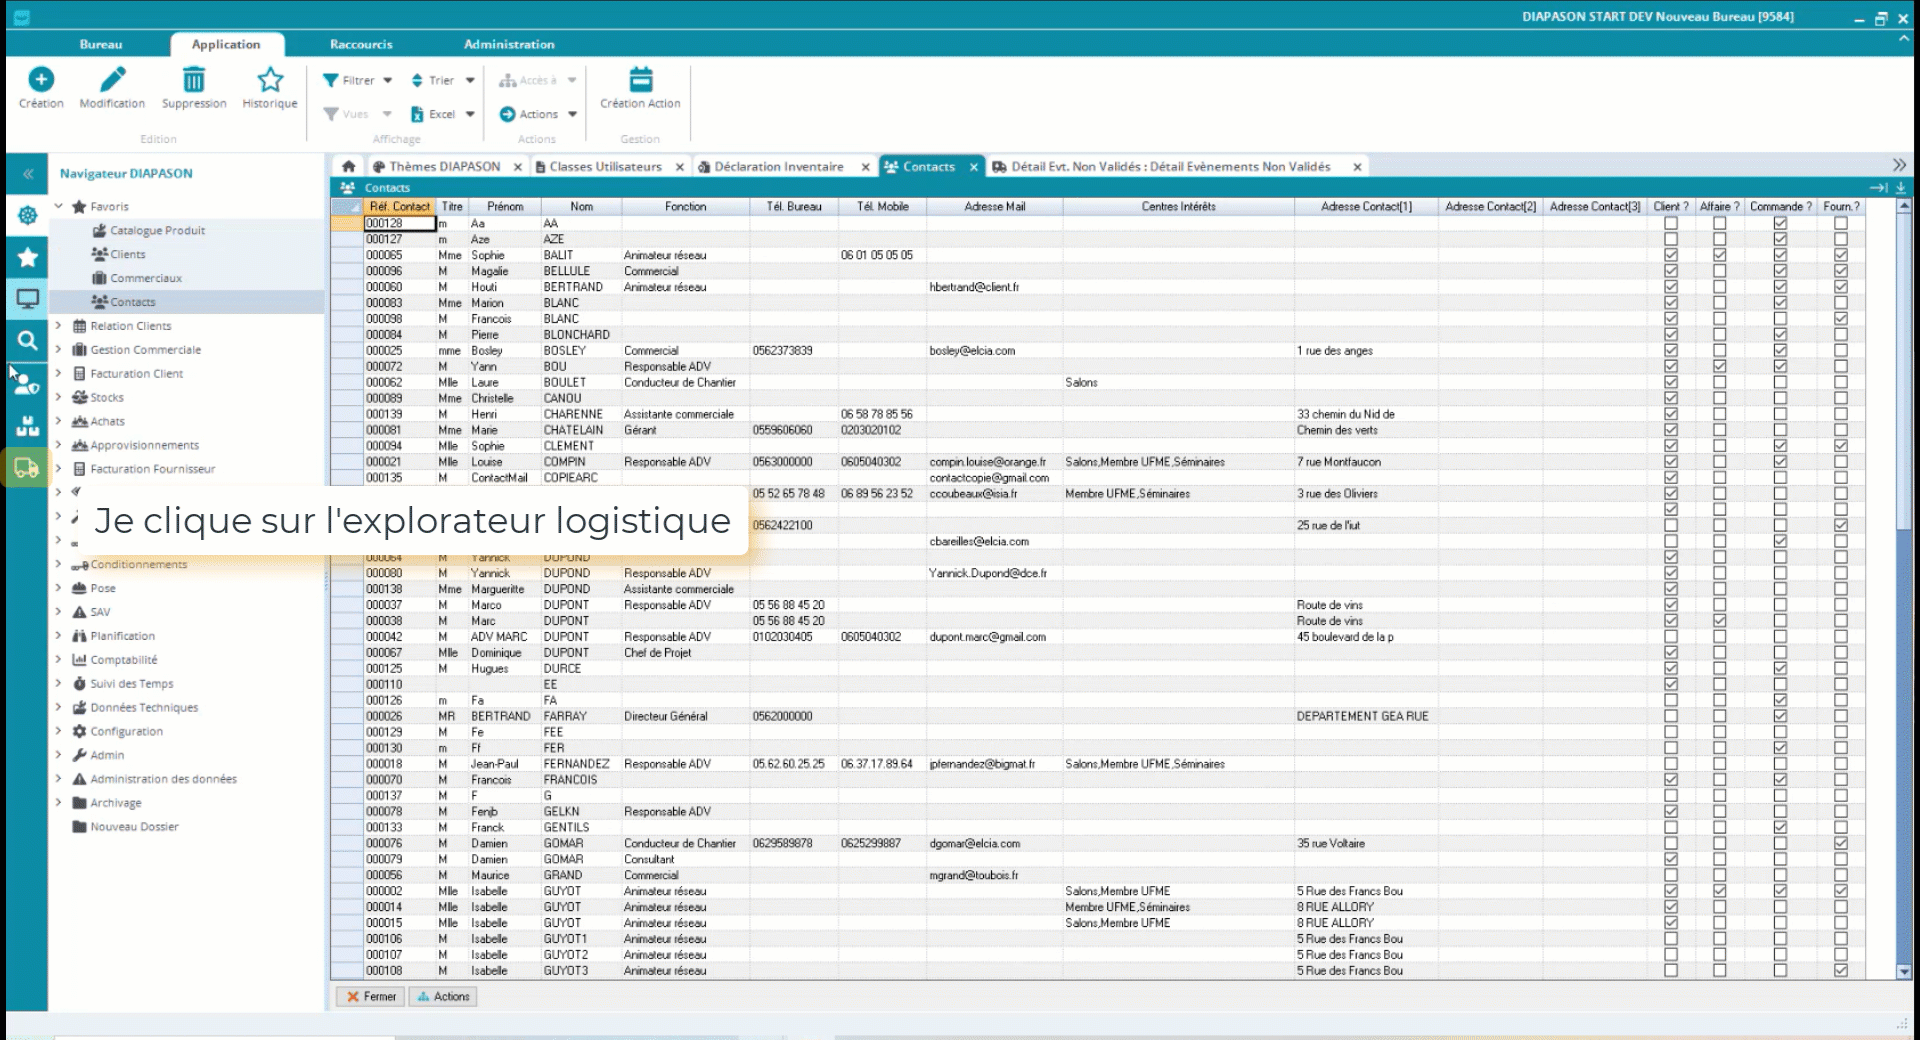Click the Création plus icon

(41, 80)
